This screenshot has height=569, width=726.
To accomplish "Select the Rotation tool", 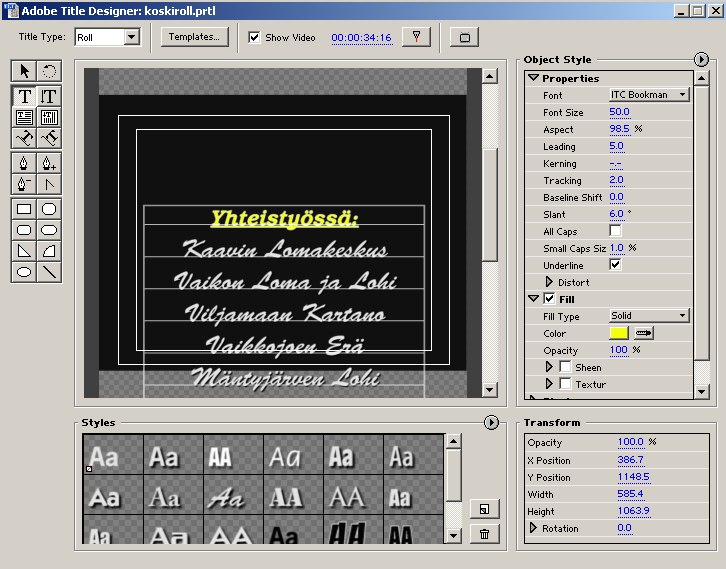I will [49, 71].
